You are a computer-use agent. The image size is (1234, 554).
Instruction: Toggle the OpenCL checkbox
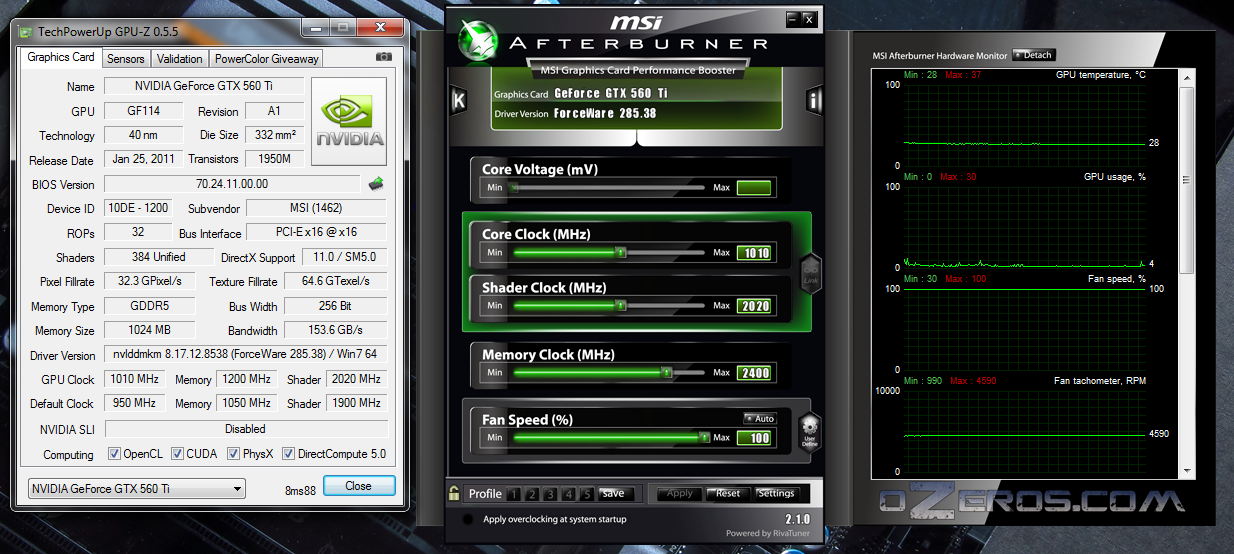[114, 454]
